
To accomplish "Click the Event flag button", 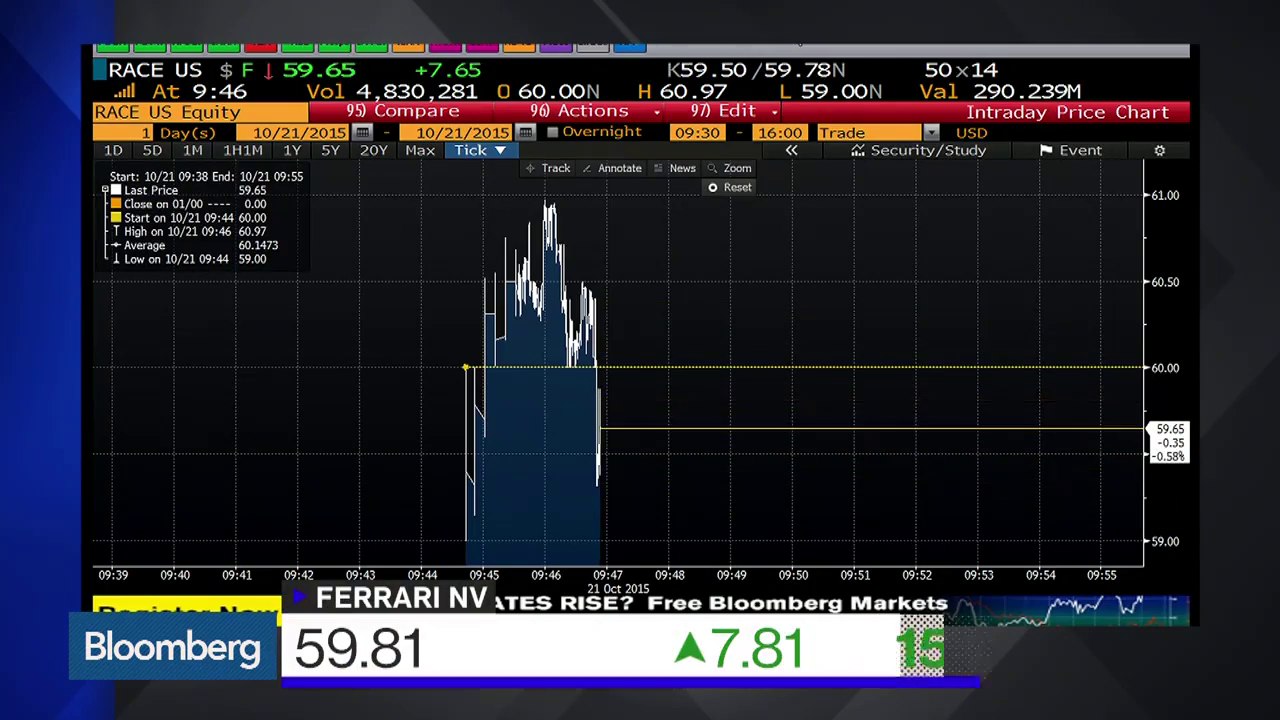I will pyautogui.click(x=1071, y=150).
